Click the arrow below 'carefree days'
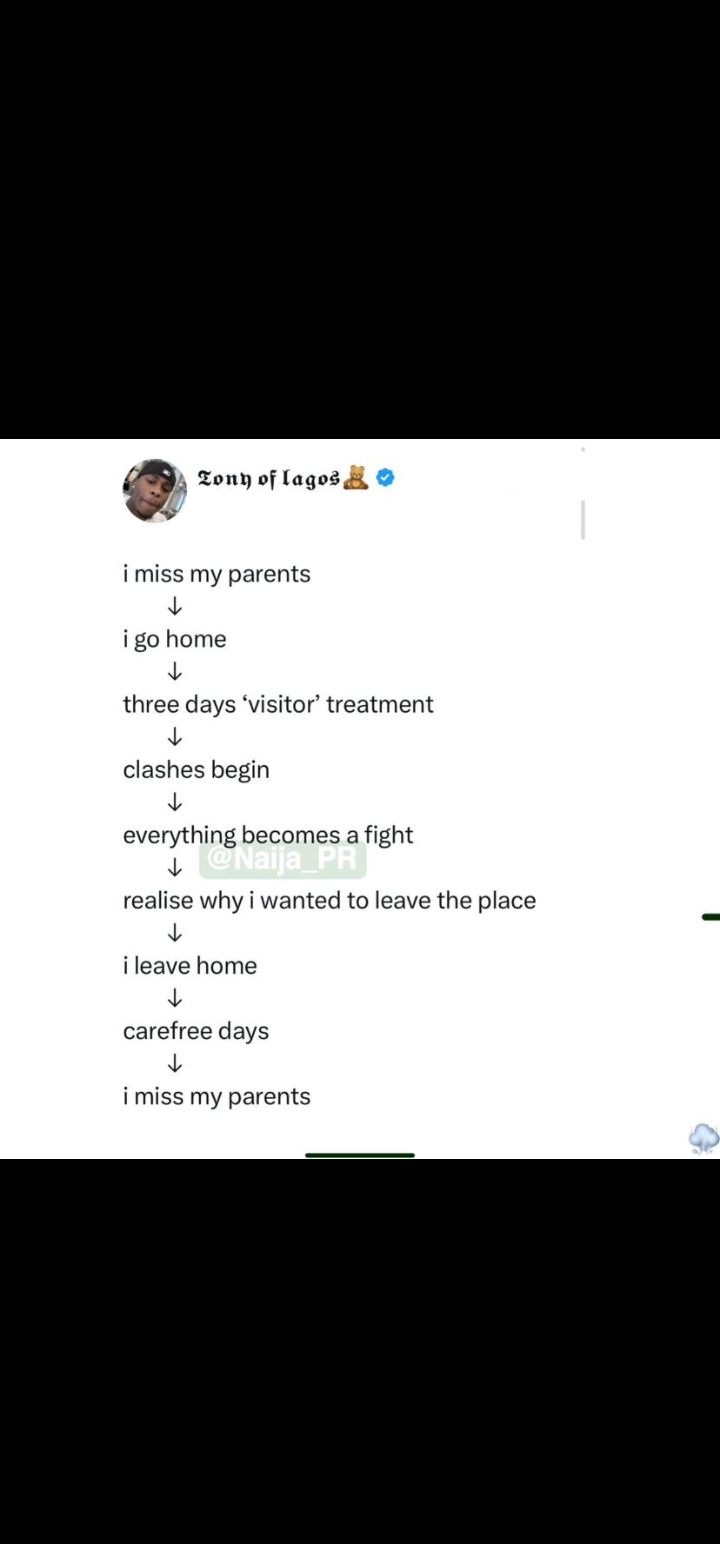Screen dimensions: 720x1544 tap(175, 1063)
